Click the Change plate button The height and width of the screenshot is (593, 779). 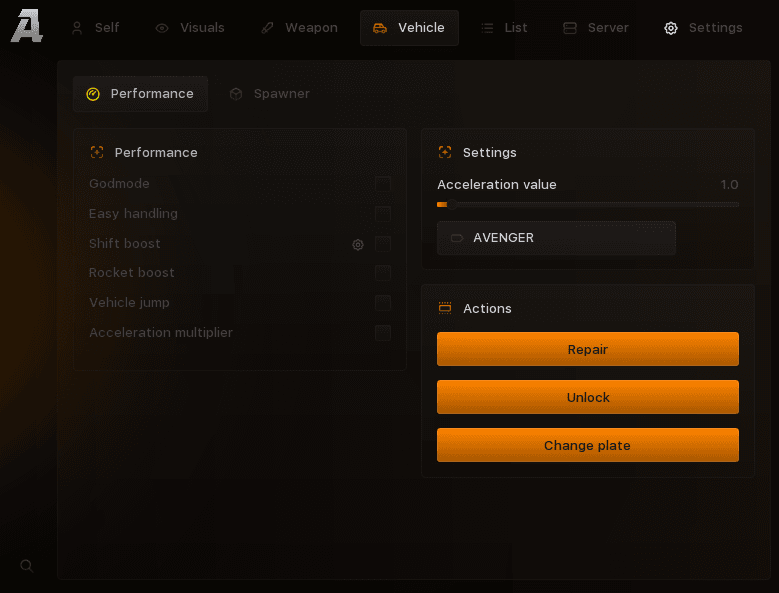coord(588,445)
